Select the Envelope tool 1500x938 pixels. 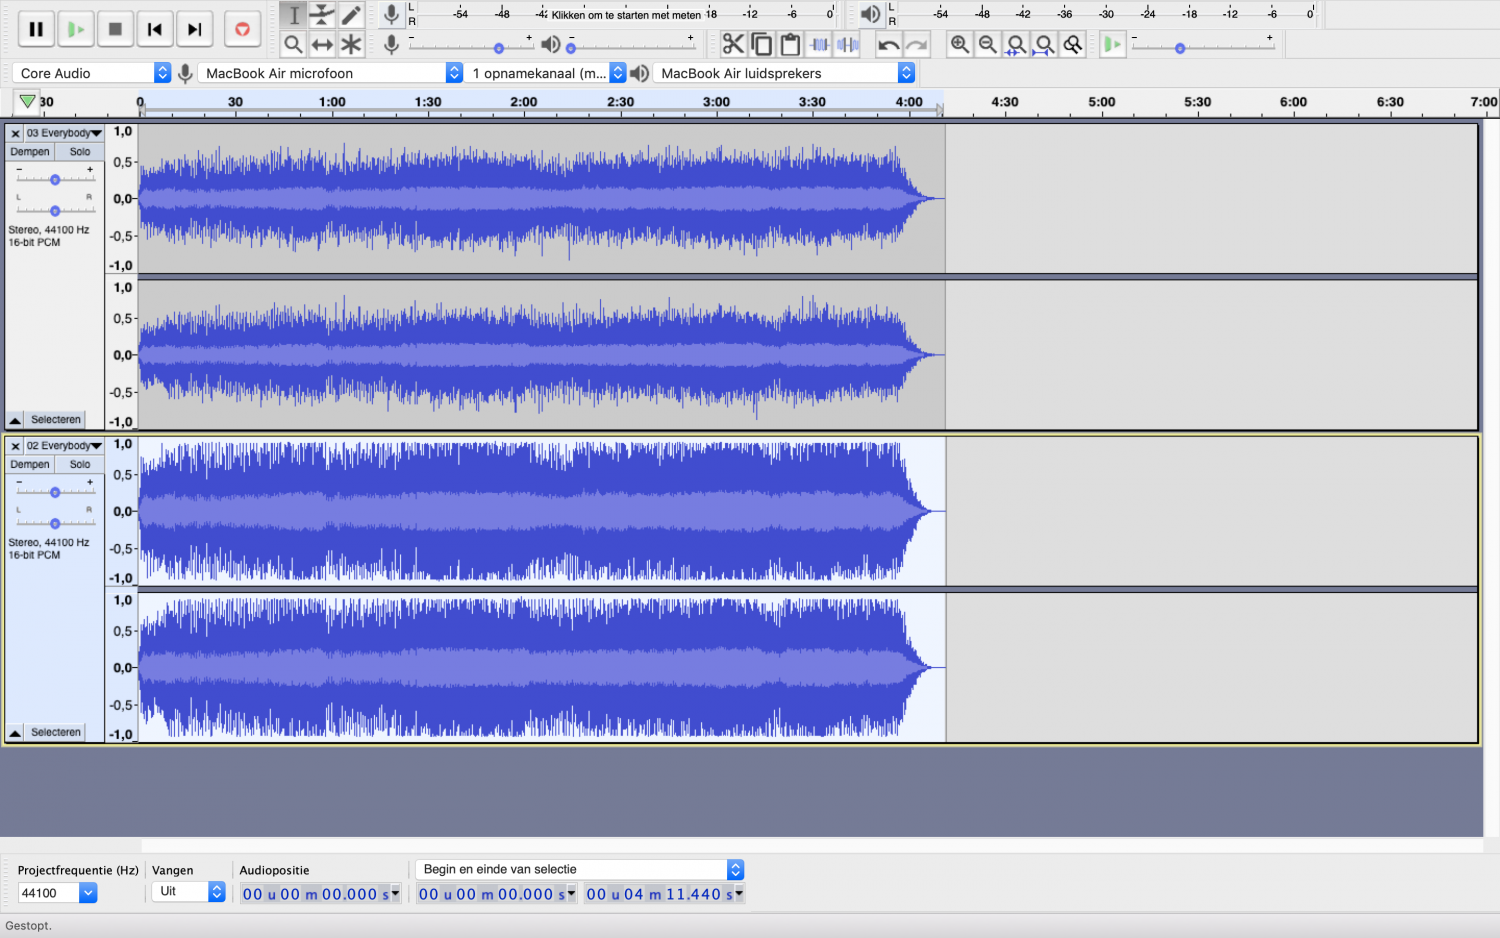pos(322,15)
